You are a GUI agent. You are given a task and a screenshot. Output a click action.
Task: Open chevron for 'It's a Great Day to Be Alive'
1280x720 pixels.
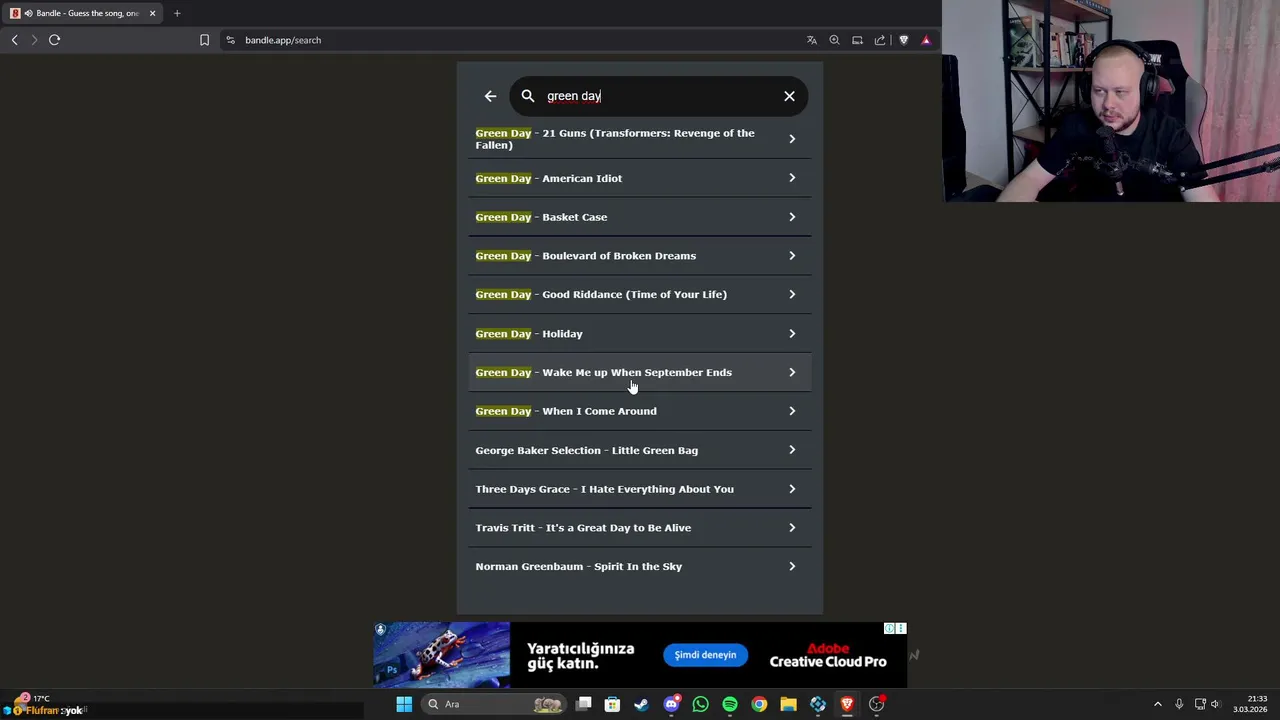tap(792, 528)
